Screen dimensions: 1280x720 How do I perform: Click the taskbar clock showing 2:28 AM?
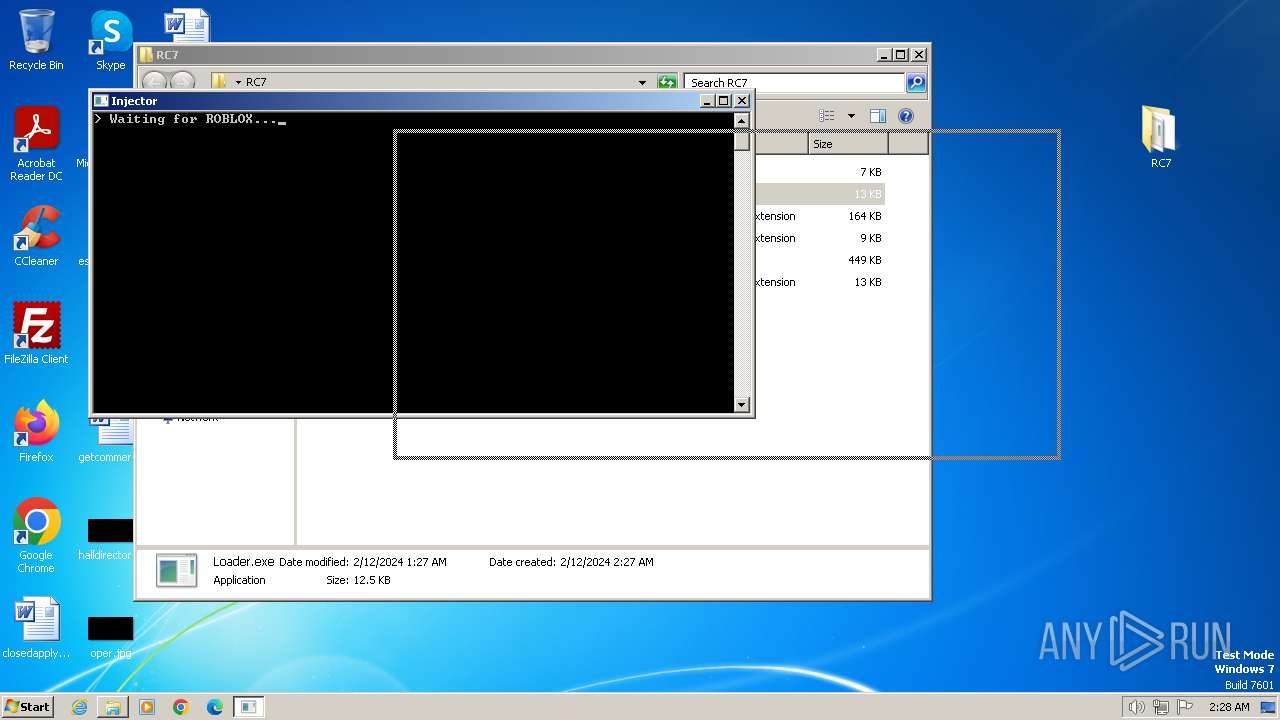tap(1229, 707)
